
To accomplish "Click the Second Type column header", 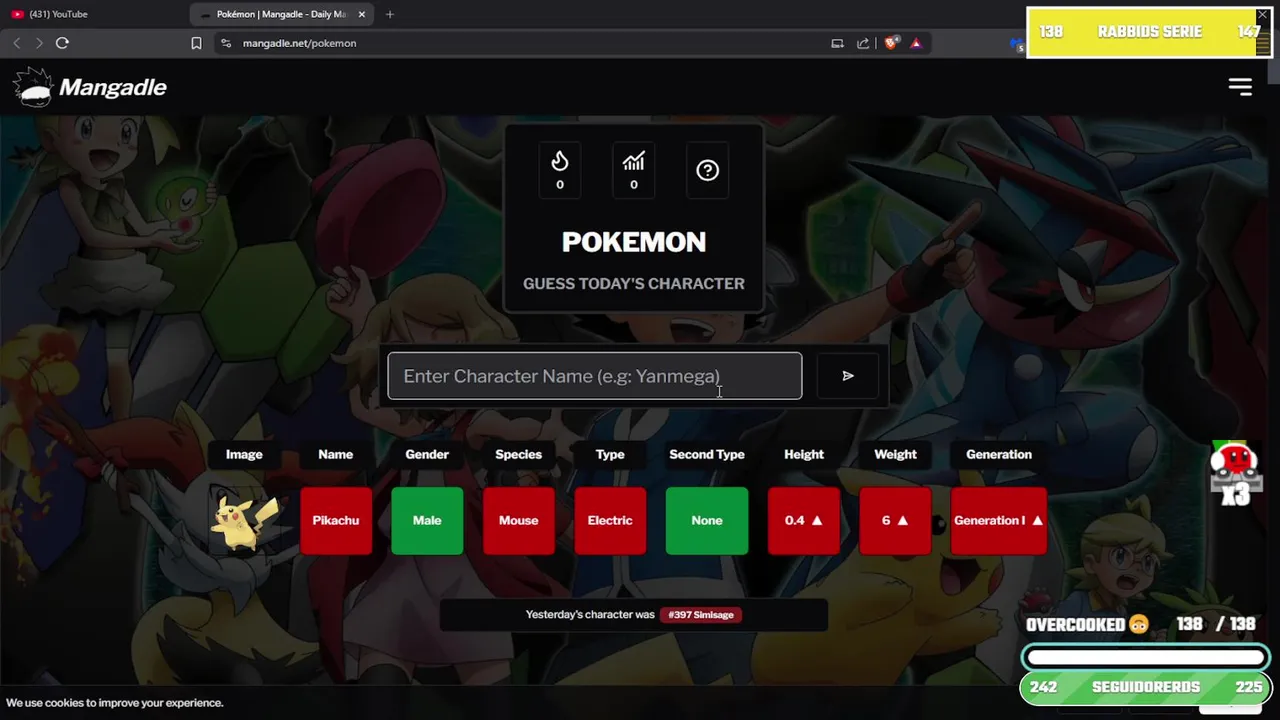I will (x=707, y=454).
